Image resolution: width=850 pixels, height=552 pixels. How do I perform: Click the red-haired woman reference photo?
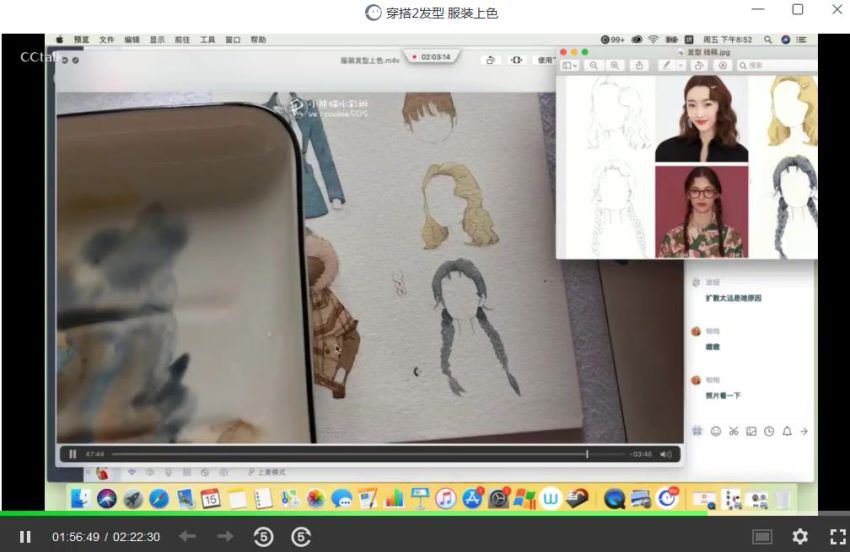tap(701, 117)
